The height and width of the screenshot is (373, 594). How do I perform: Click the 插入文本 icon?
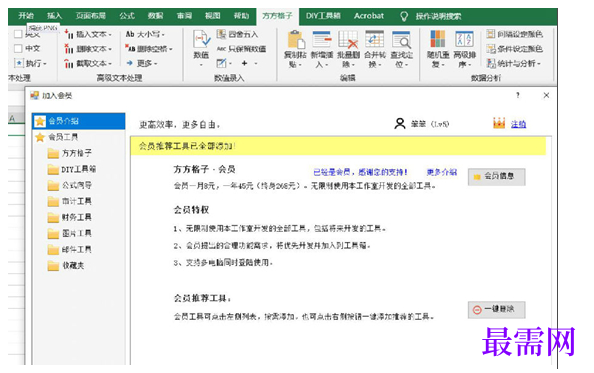pyautogui.click(x=69, y=34)
